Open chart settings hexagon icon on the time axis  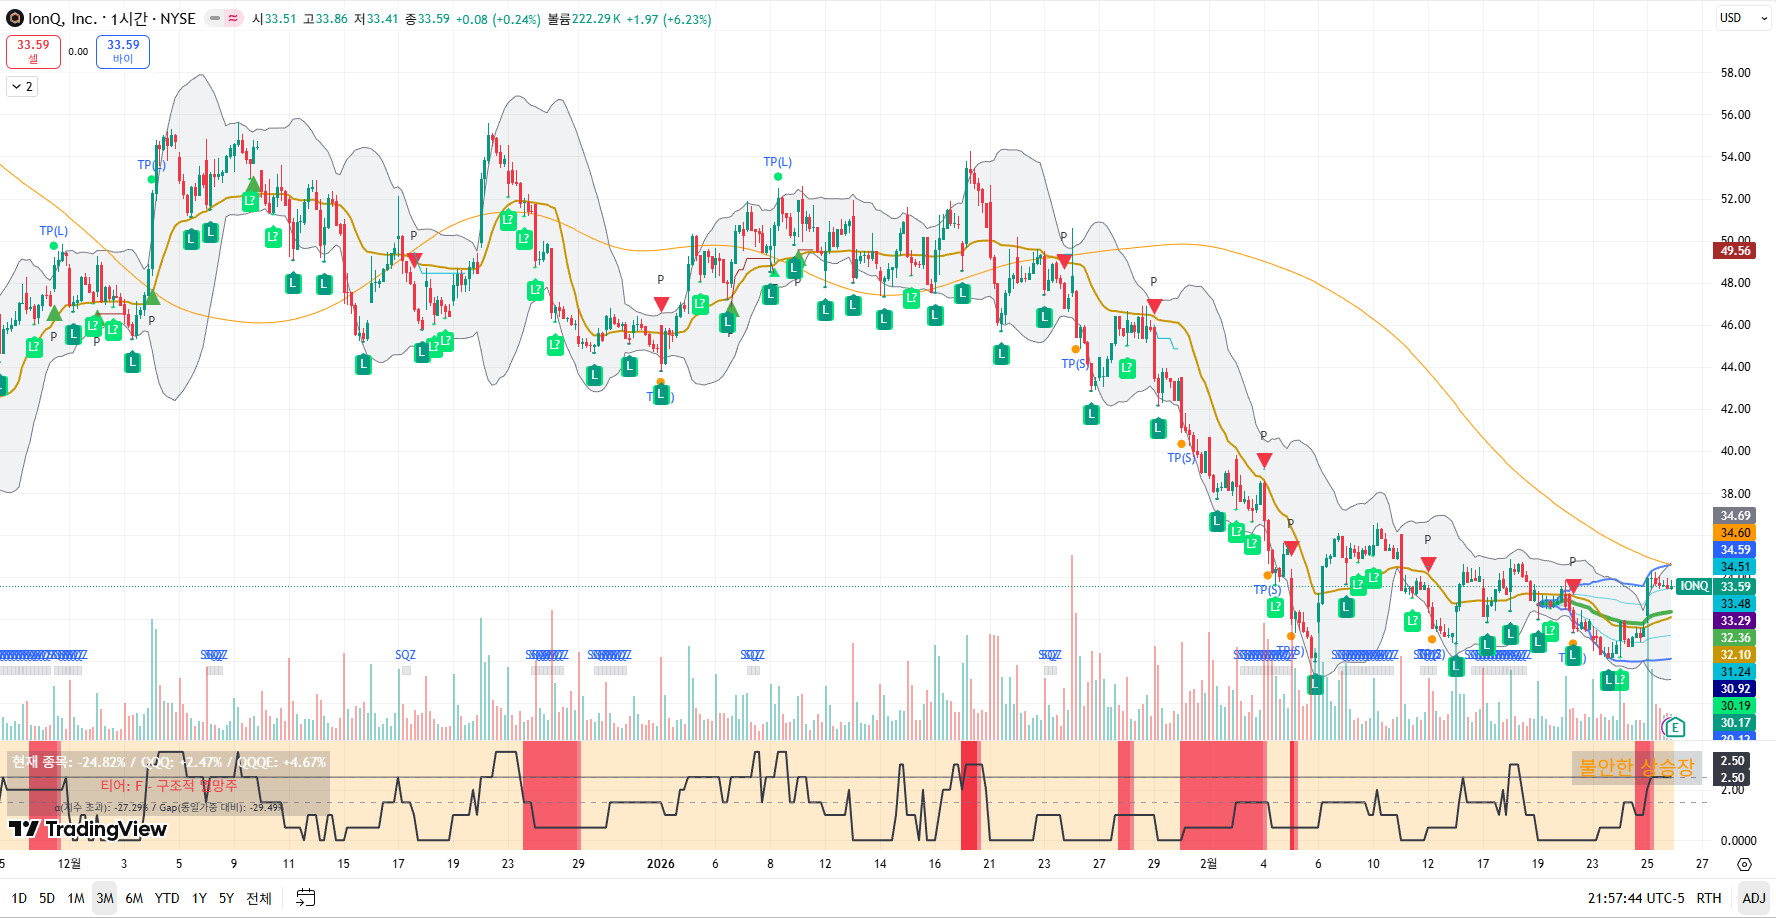[x=1745, y=864]
